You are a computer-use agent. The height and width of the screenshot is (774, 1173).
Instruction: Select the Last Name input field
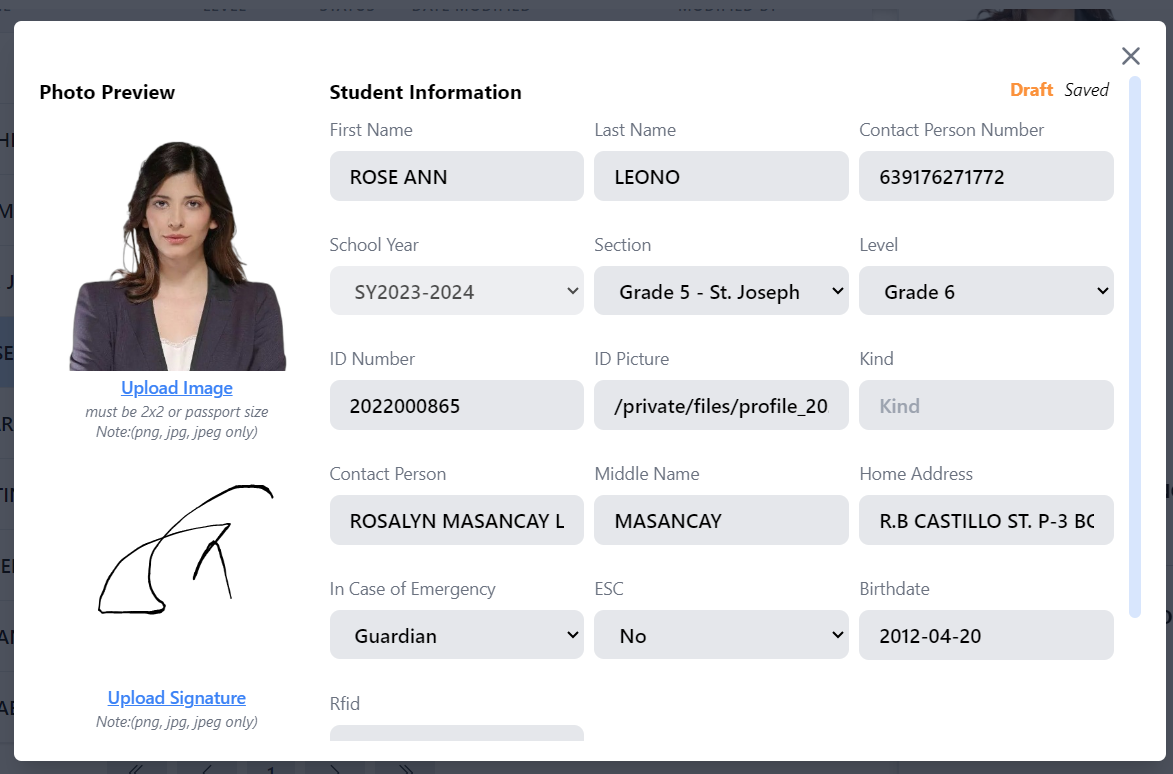[x=721, y=177]
